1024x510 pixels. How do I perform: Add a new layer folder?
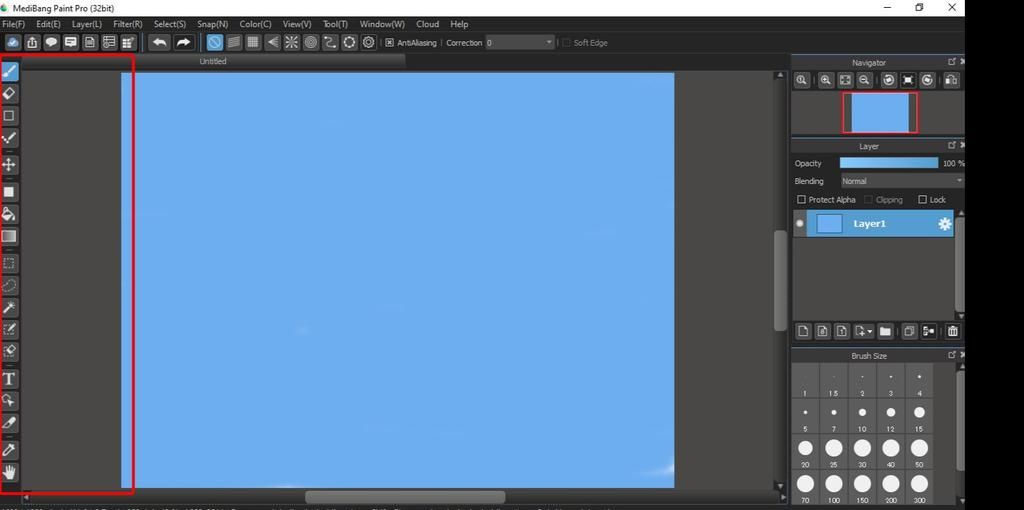(885, 331)
